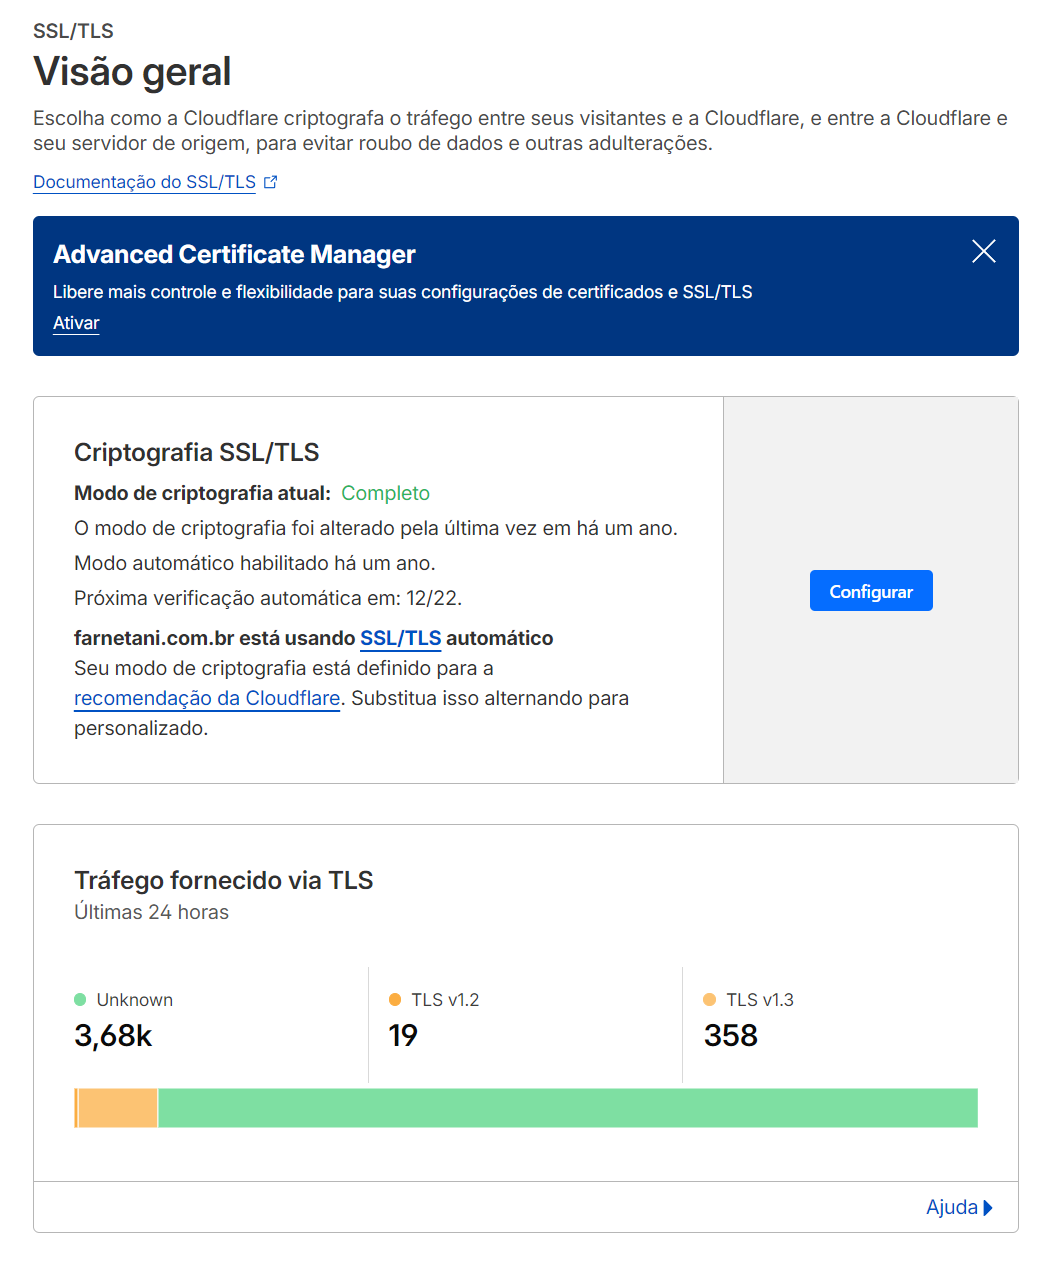
Task: Click Ativar in the blue banner
Action: coord(76,323)
